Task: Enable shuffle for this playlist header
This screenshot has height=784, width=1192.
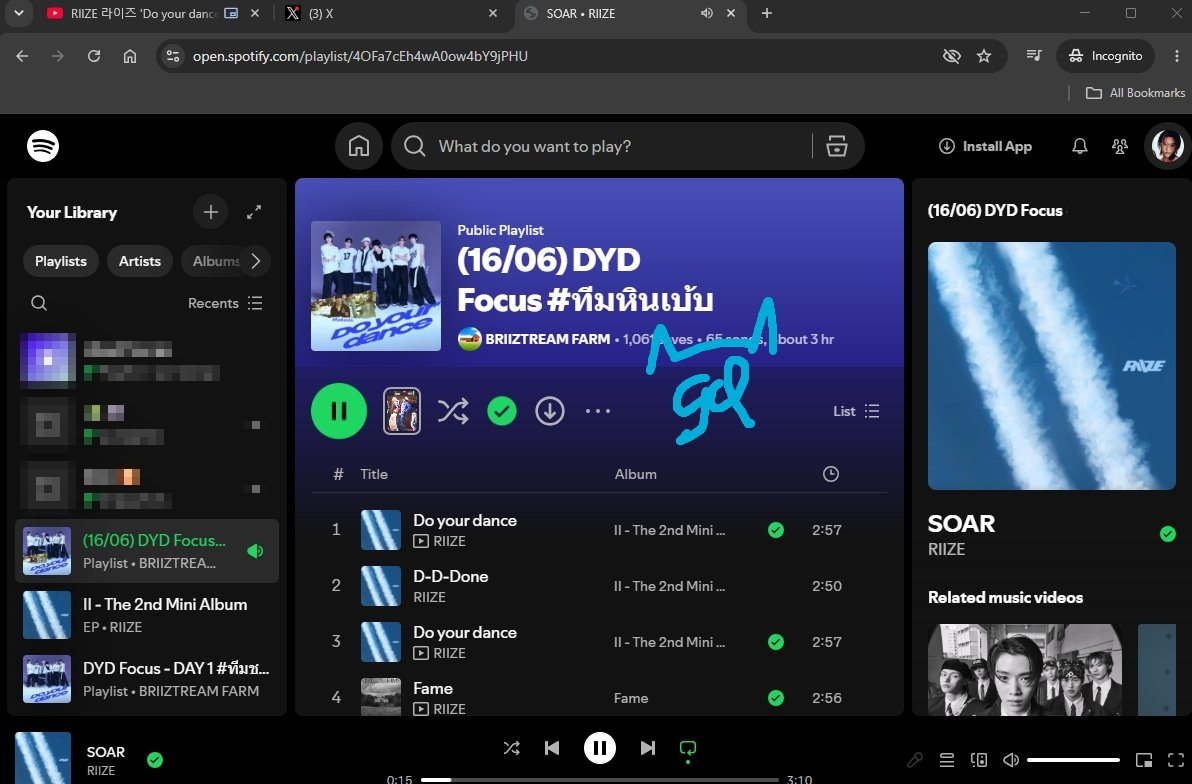Action: [453, 411]
